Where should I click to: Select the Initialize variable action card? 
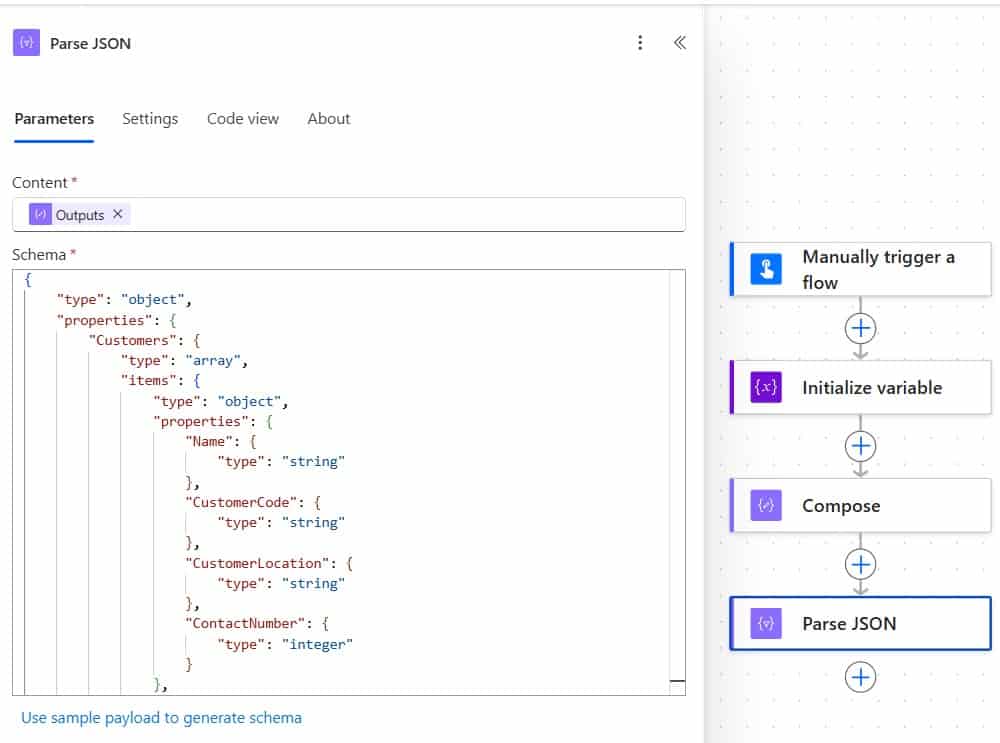tap(860, 387)
